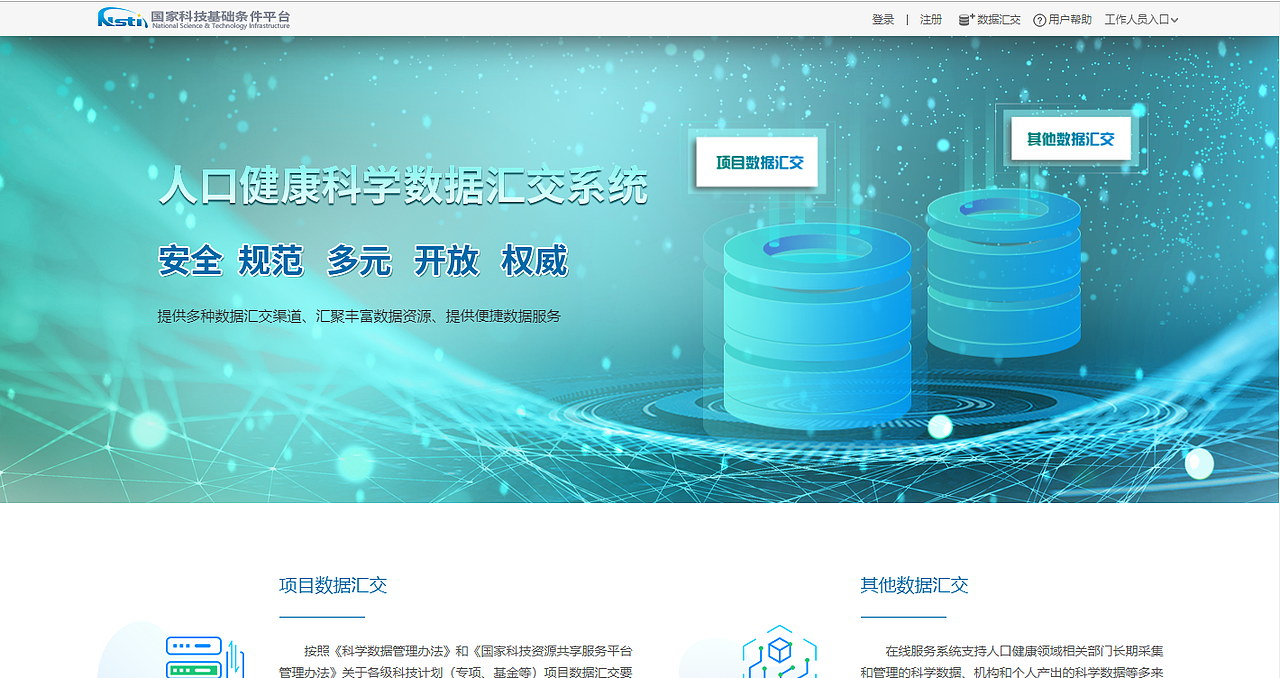Click the database icon next to 数据汇交
The width and height of the screenshot is (1280, 678).
click(x=963, y=18)
